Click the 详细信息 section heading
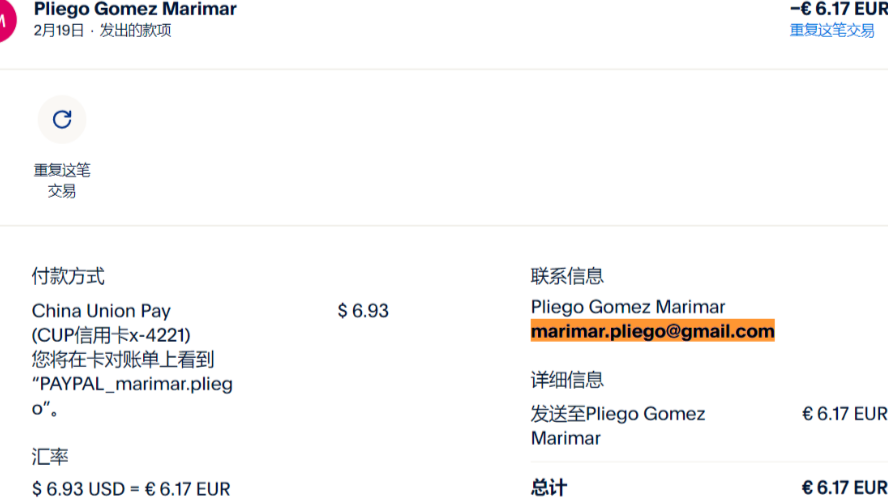Screen dimensions: 888x500 click(x=567, y=380)
